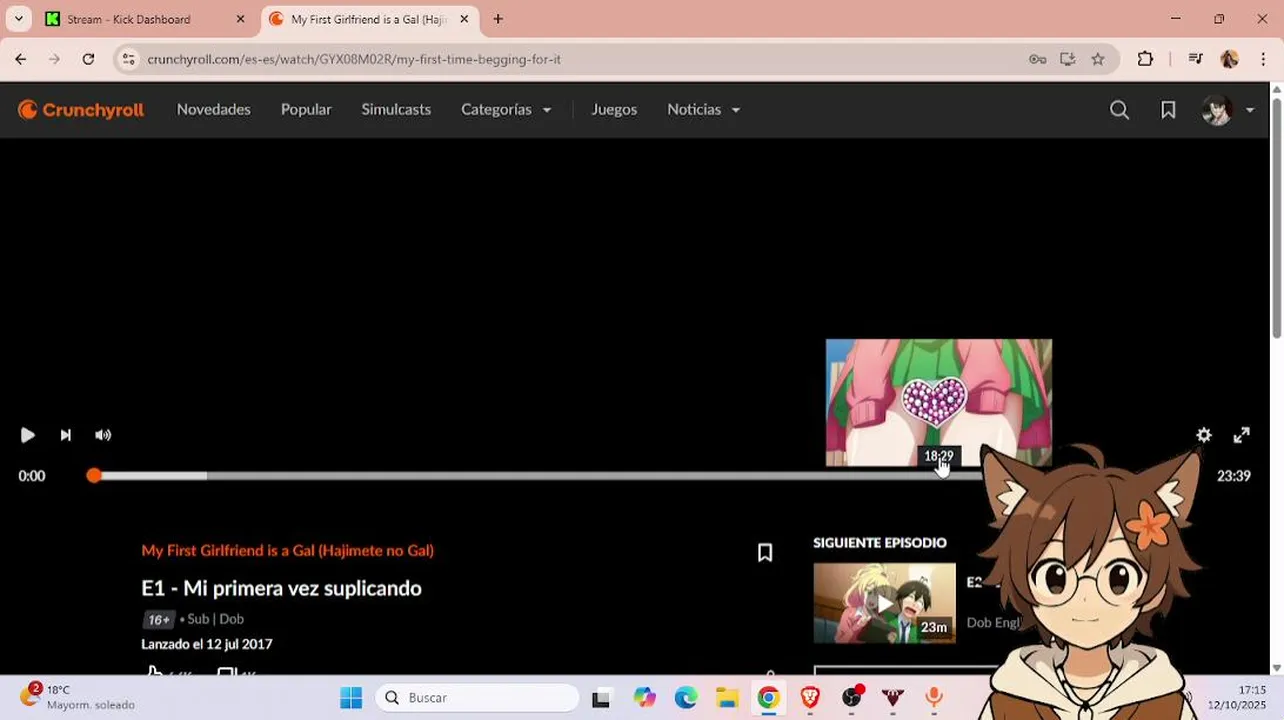Open a new browser tab

pos(498,19)
